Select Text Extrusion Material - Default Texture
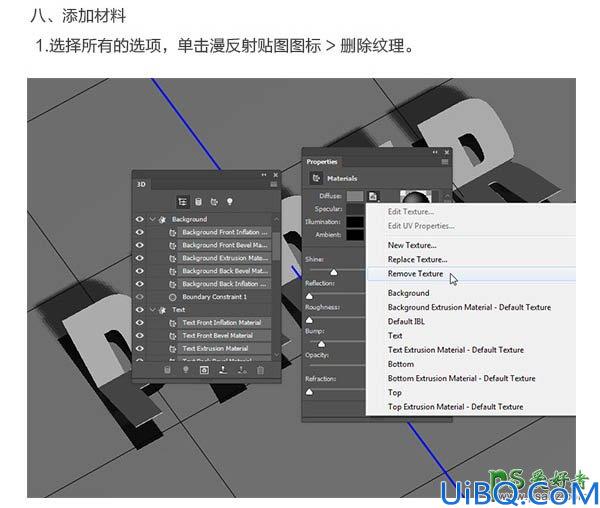The height and width of the screenshot is (508, 600). click(x=456, y=350)
